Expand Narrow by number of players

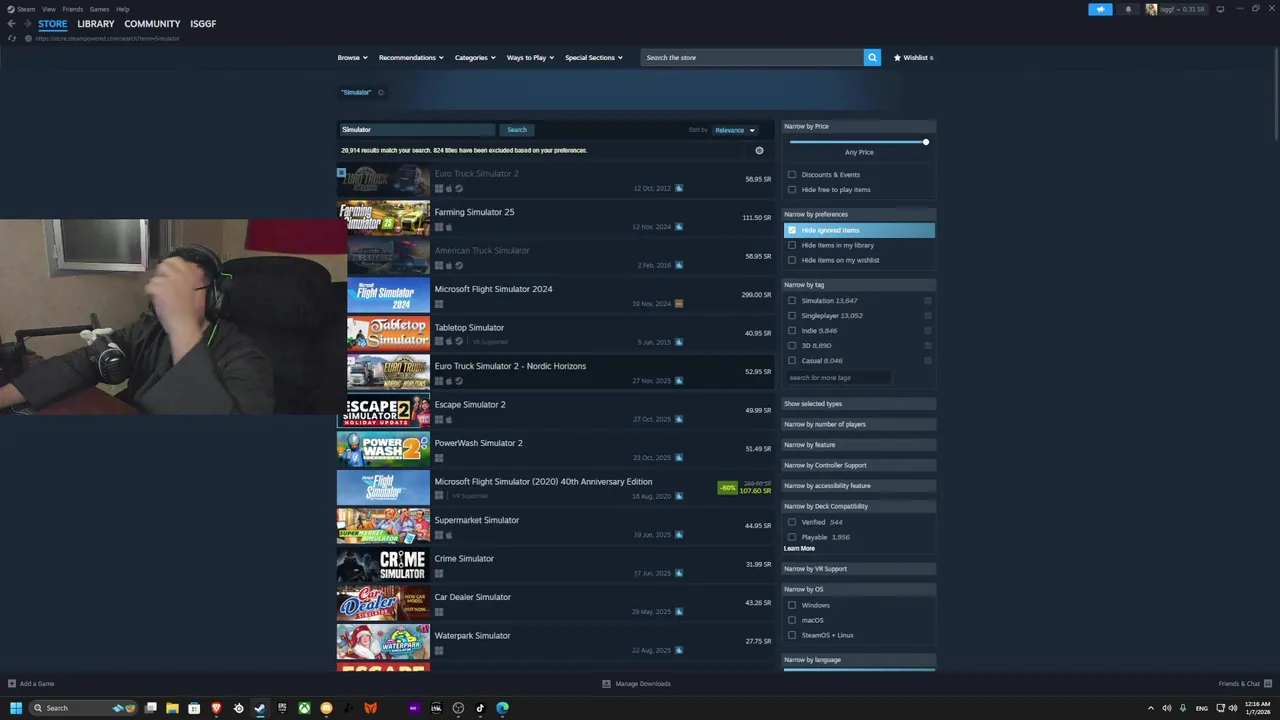[858, 424]
